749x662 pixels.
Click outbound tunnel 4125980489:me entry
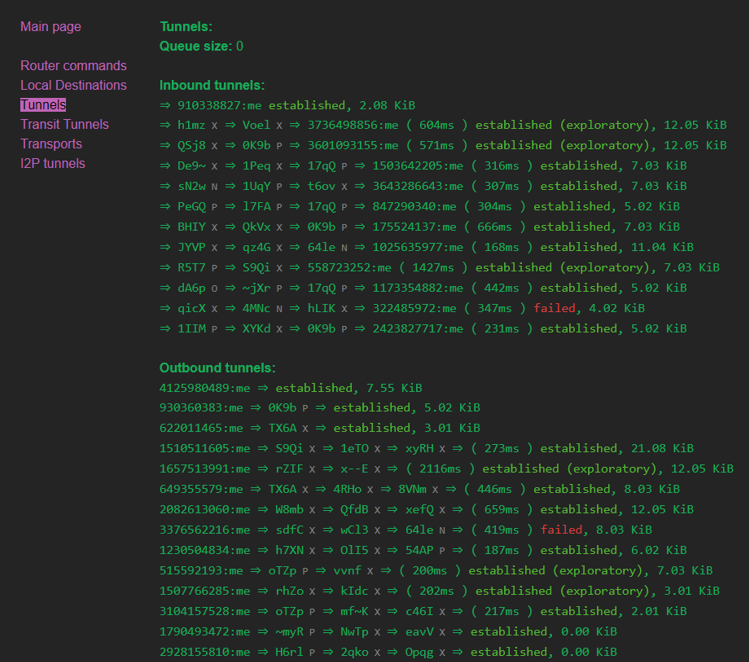click(291, 388)
